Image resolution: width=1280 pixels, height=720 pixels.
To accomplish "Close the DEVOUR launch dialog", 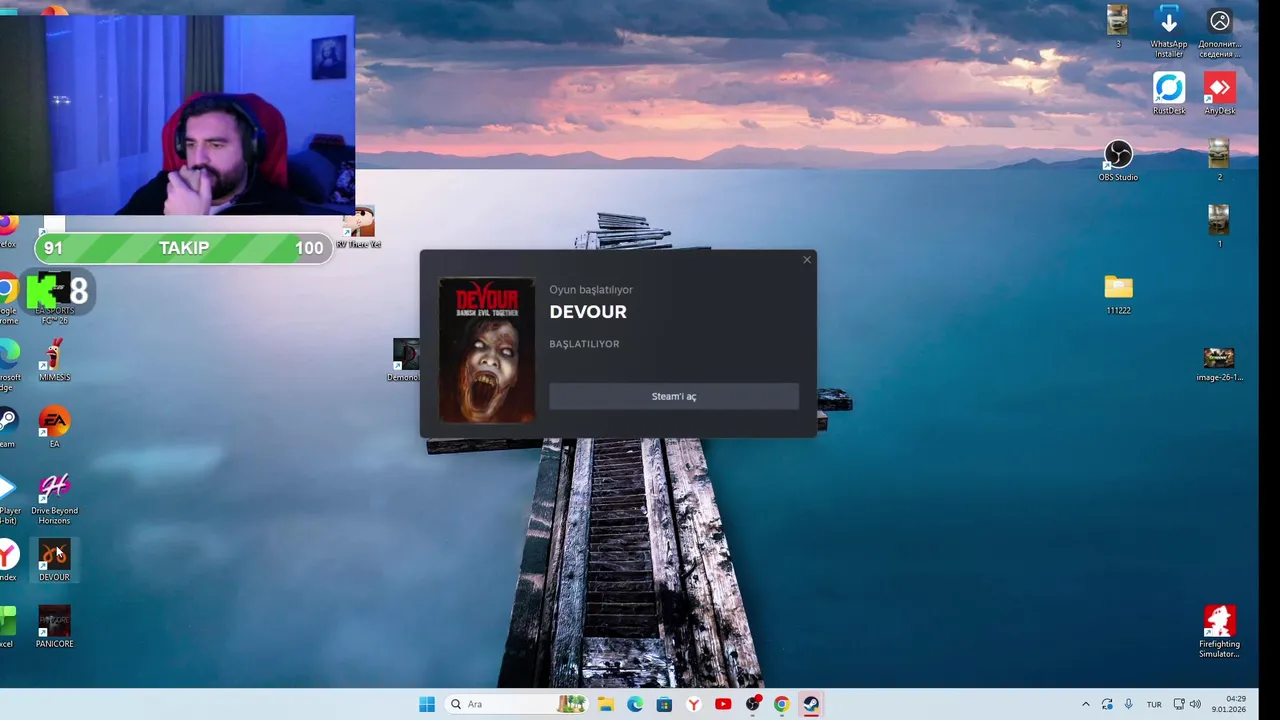I will [807, 260].
